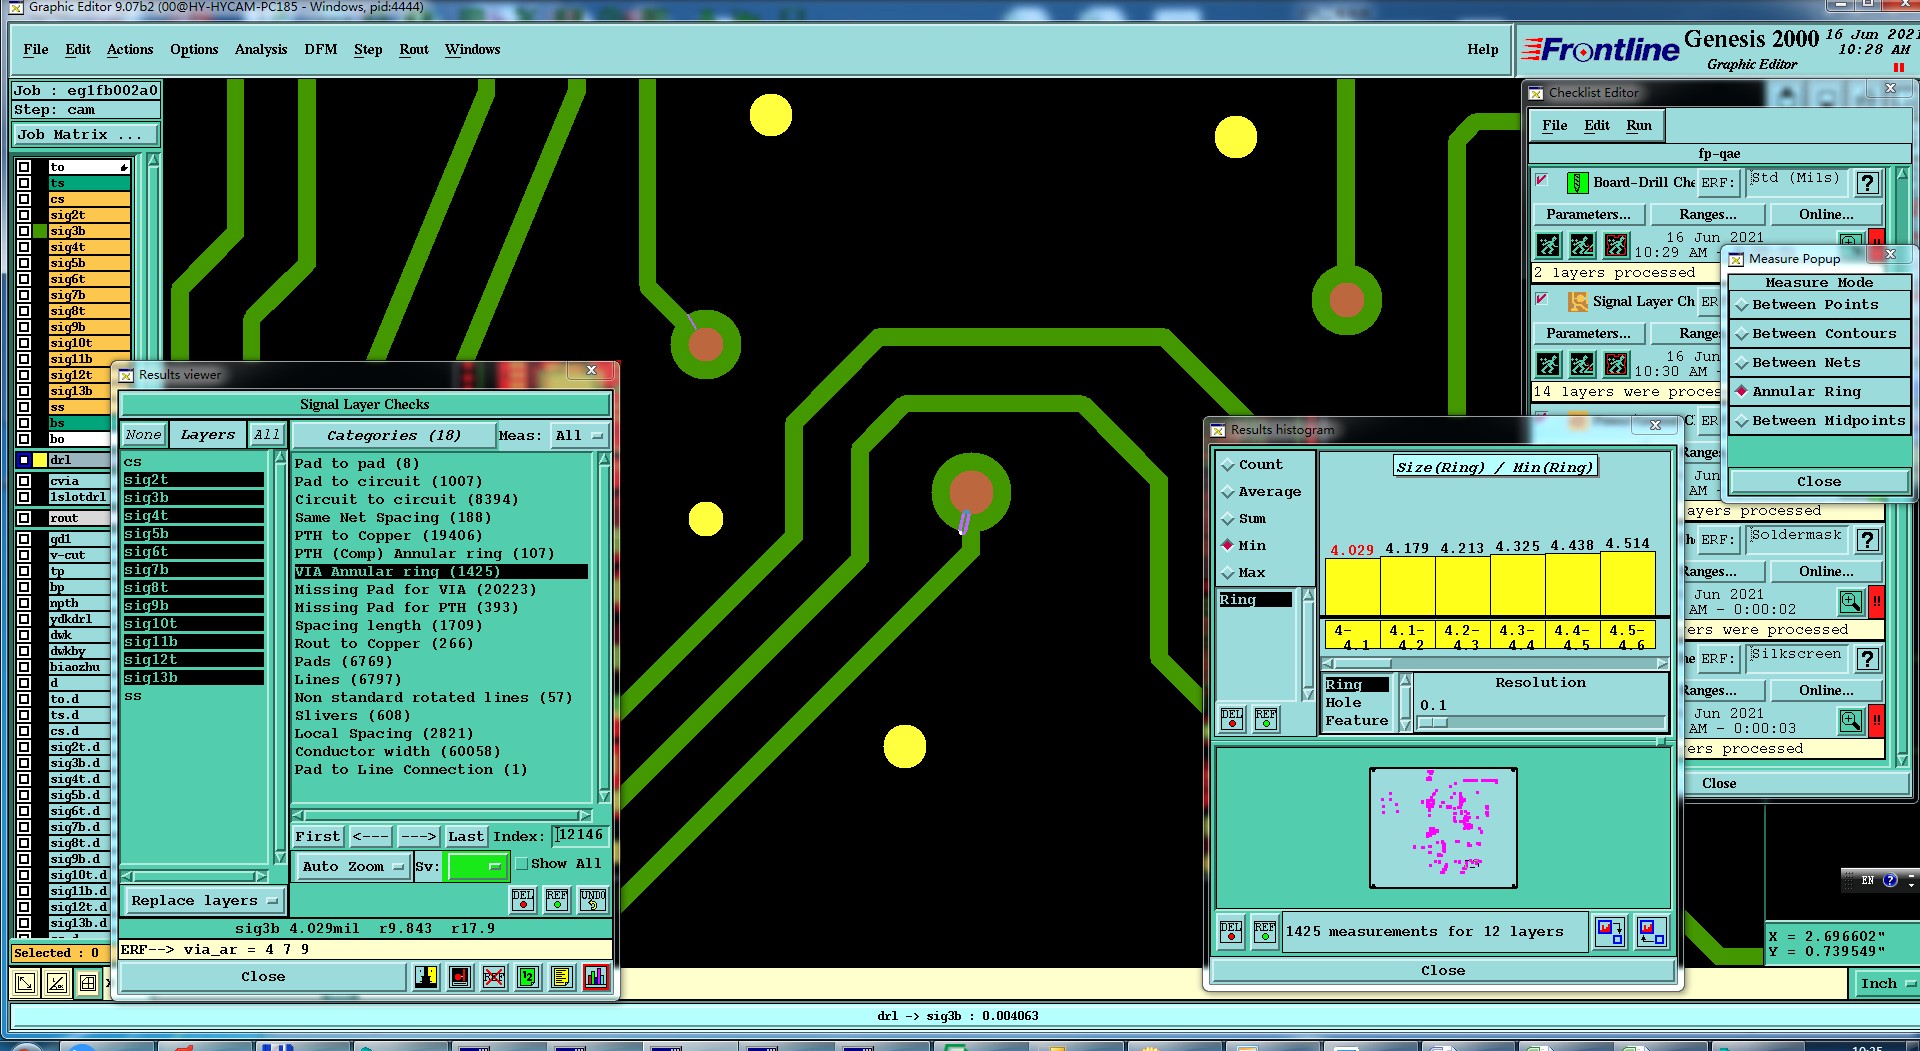Click the red-bordered run icon under Signal Layer Check
Screen dimensions: 1920x1051
coord(1616,364)
